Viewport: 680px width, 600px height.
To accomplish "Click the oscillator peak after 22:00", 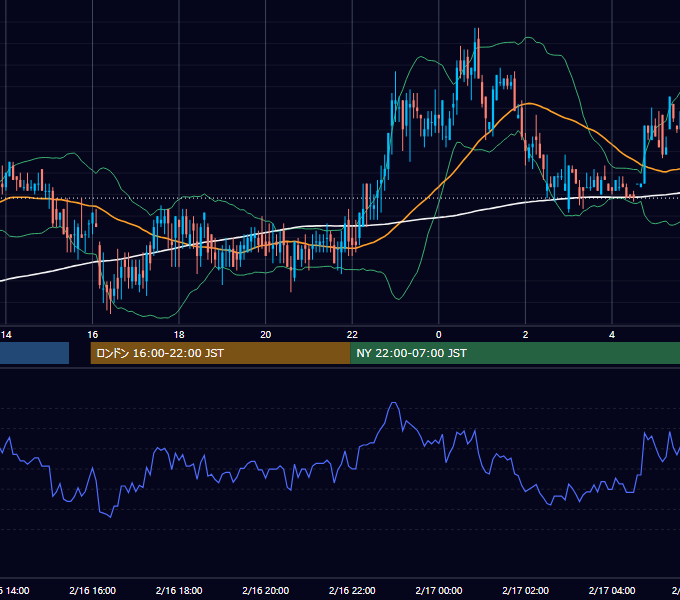I will [x=394, y=404].
